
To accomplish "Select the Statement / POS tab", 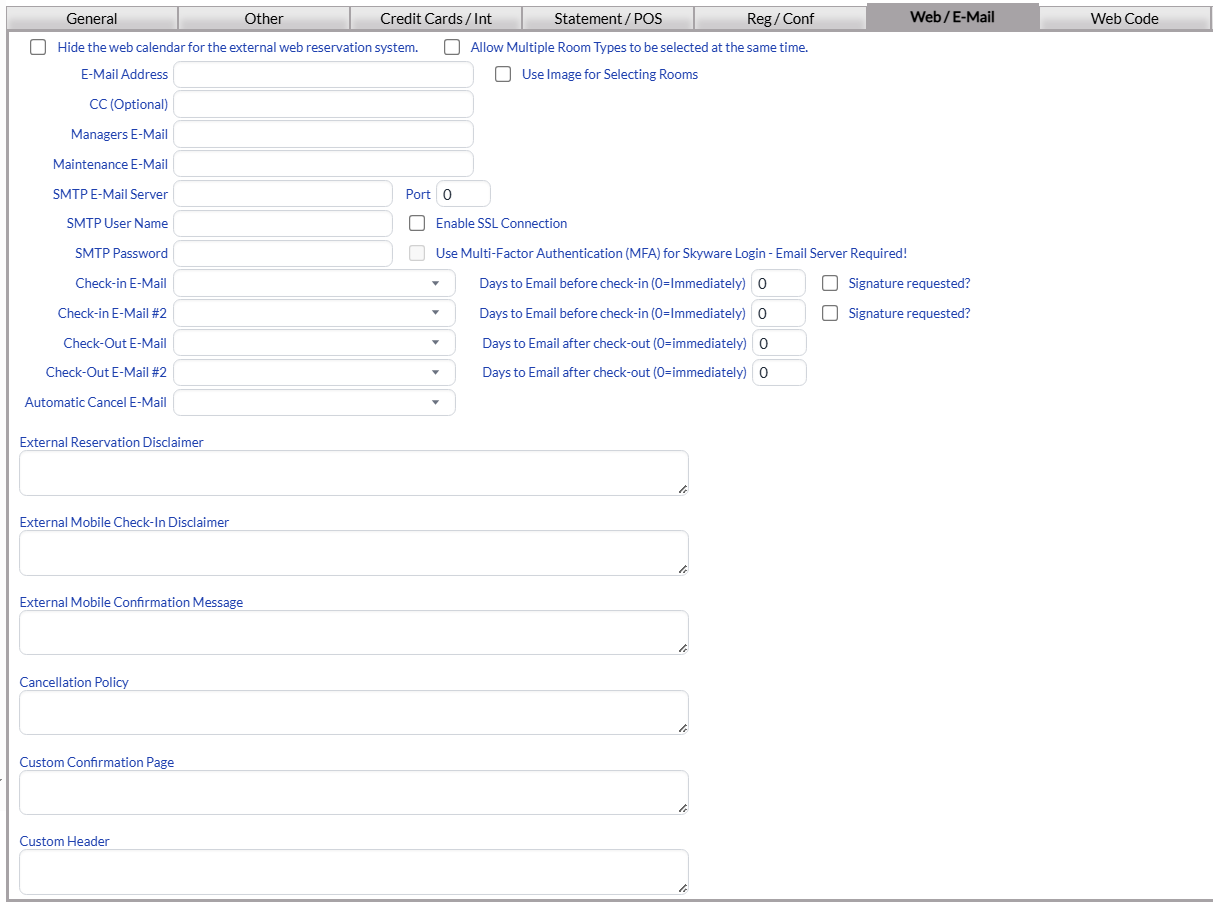I will tap(608, 18).
